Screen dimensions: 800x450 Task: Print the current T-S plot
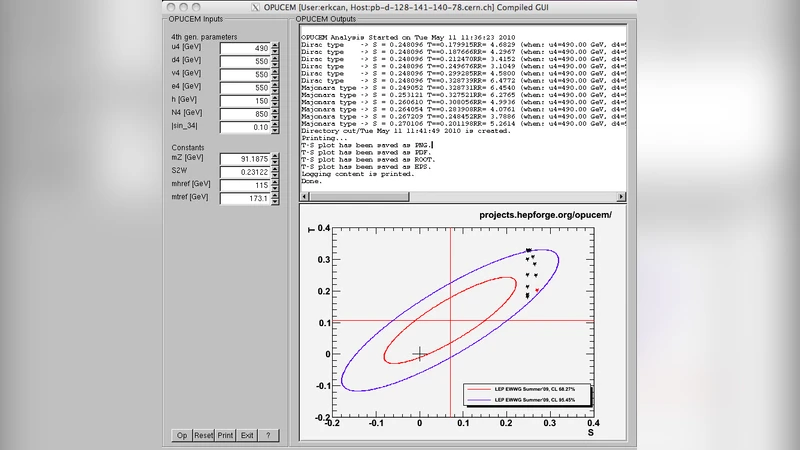pos(226,435)
